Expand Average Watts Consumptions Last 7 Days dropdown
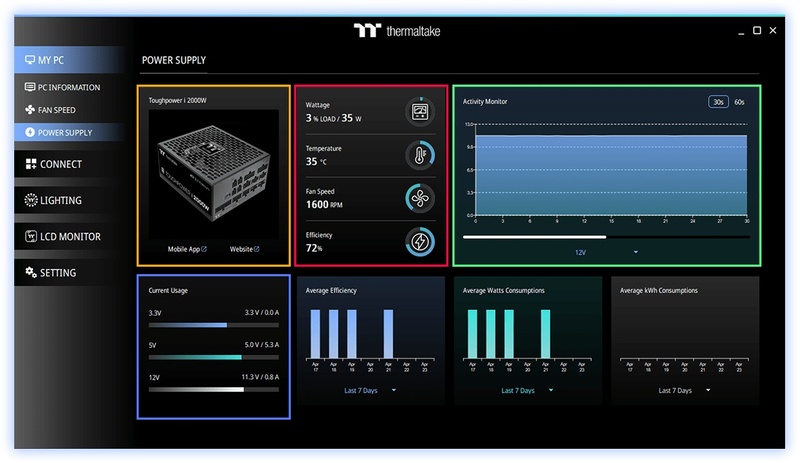The height and width of the screenshot is (463, 800). pyautogui.click(x=551, y=390)
